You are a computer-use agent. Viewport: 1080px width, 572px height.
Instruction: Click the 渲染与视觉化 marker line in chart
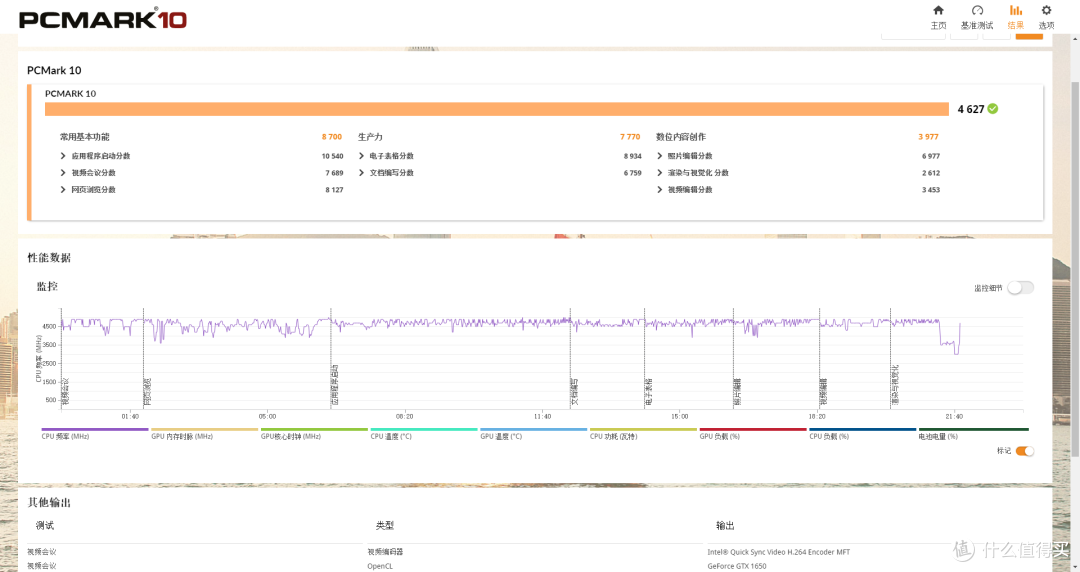(891, 358)
